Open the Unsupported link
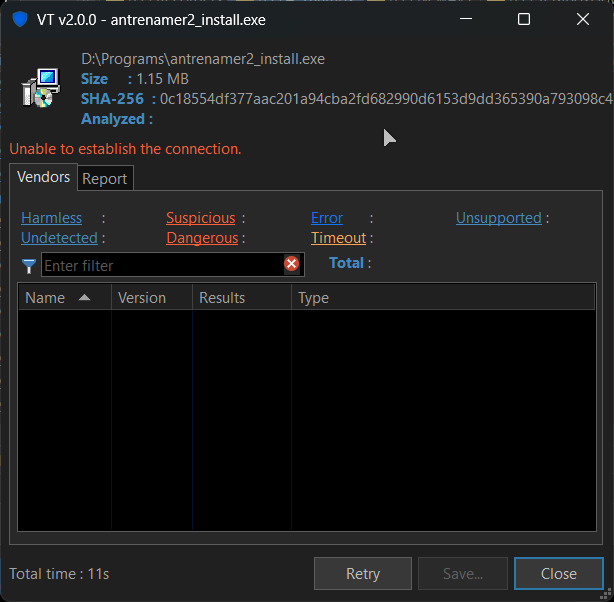614x602 pixels. coord(499,218)
